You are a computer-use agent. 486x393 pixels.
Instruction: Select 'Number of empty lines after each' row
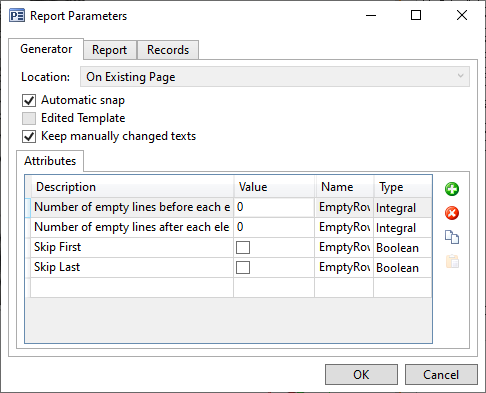tap(132, 227)
